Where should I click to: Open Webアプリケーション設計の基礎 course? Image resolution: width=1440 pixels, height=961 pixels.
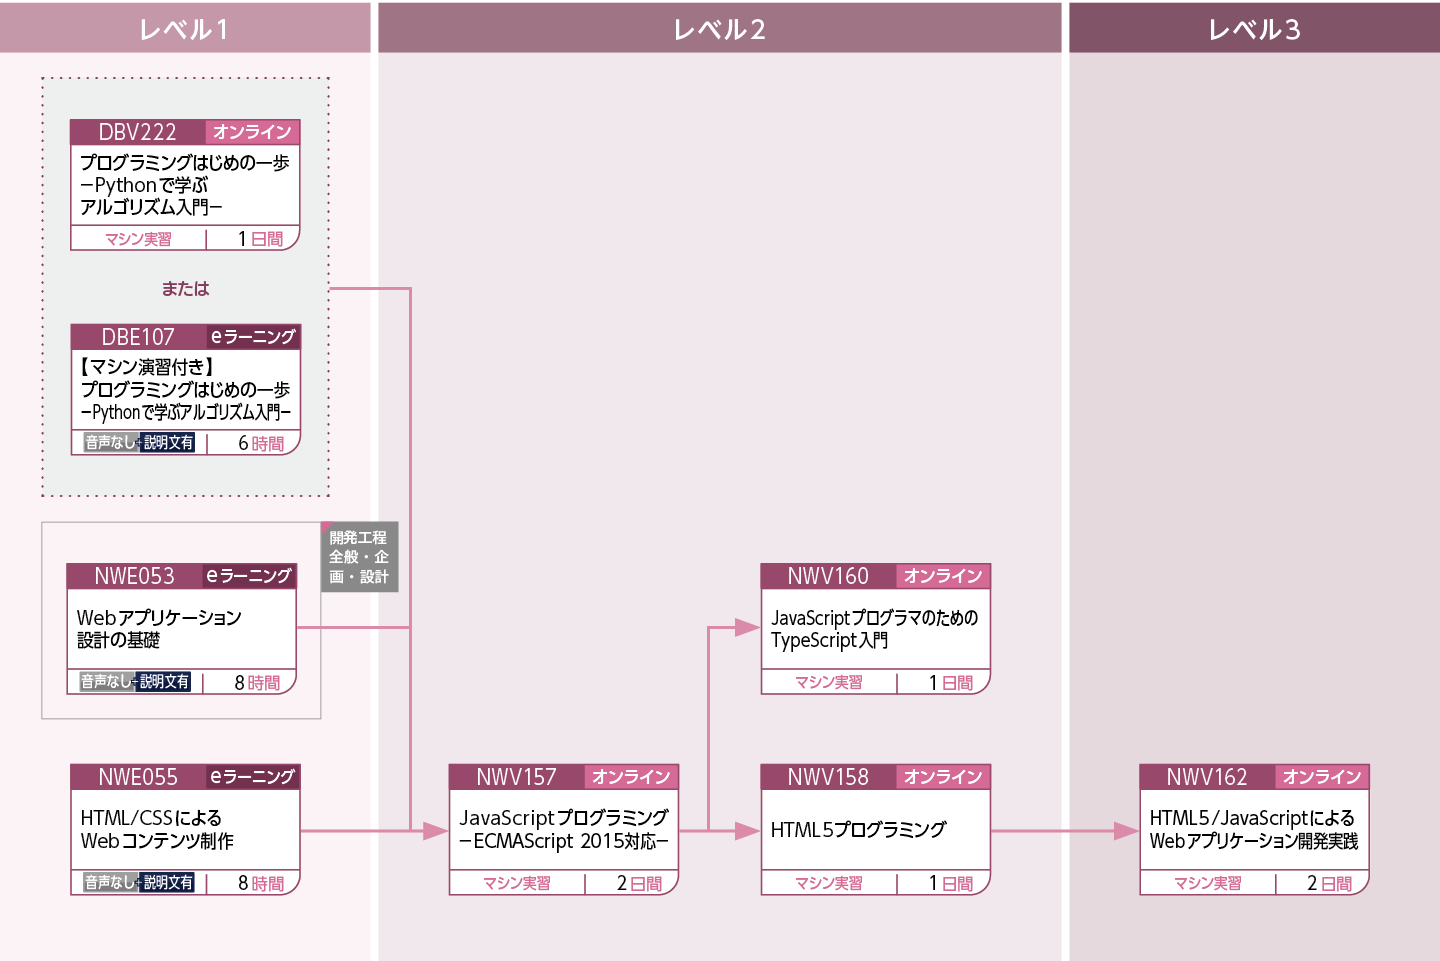(160, 628)
